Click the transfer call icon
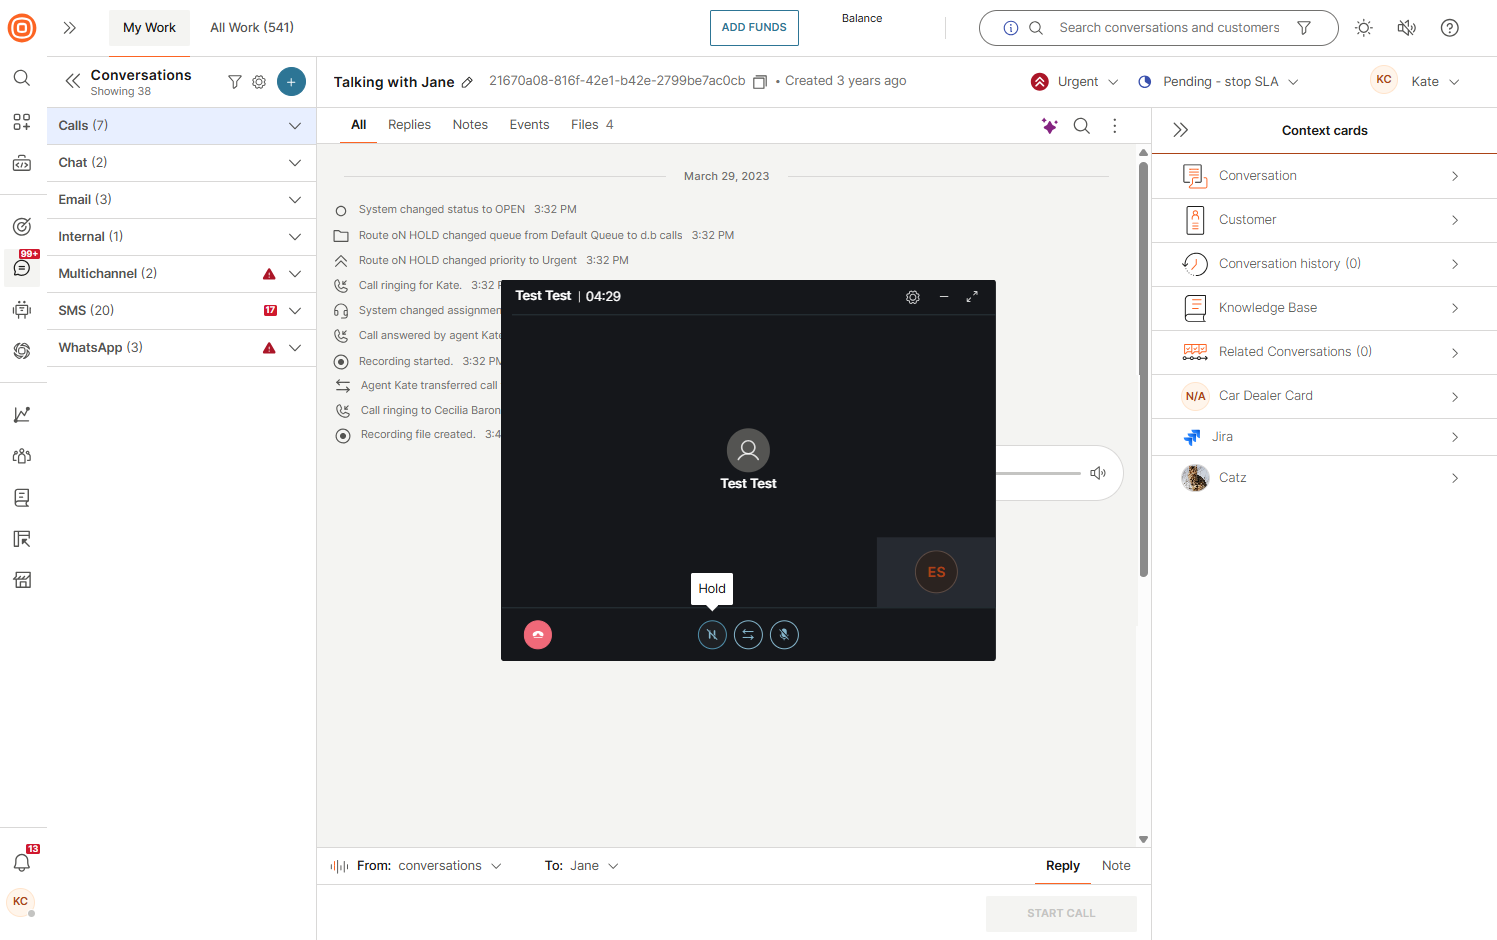 pyautogui.click(x=748, y=635)
